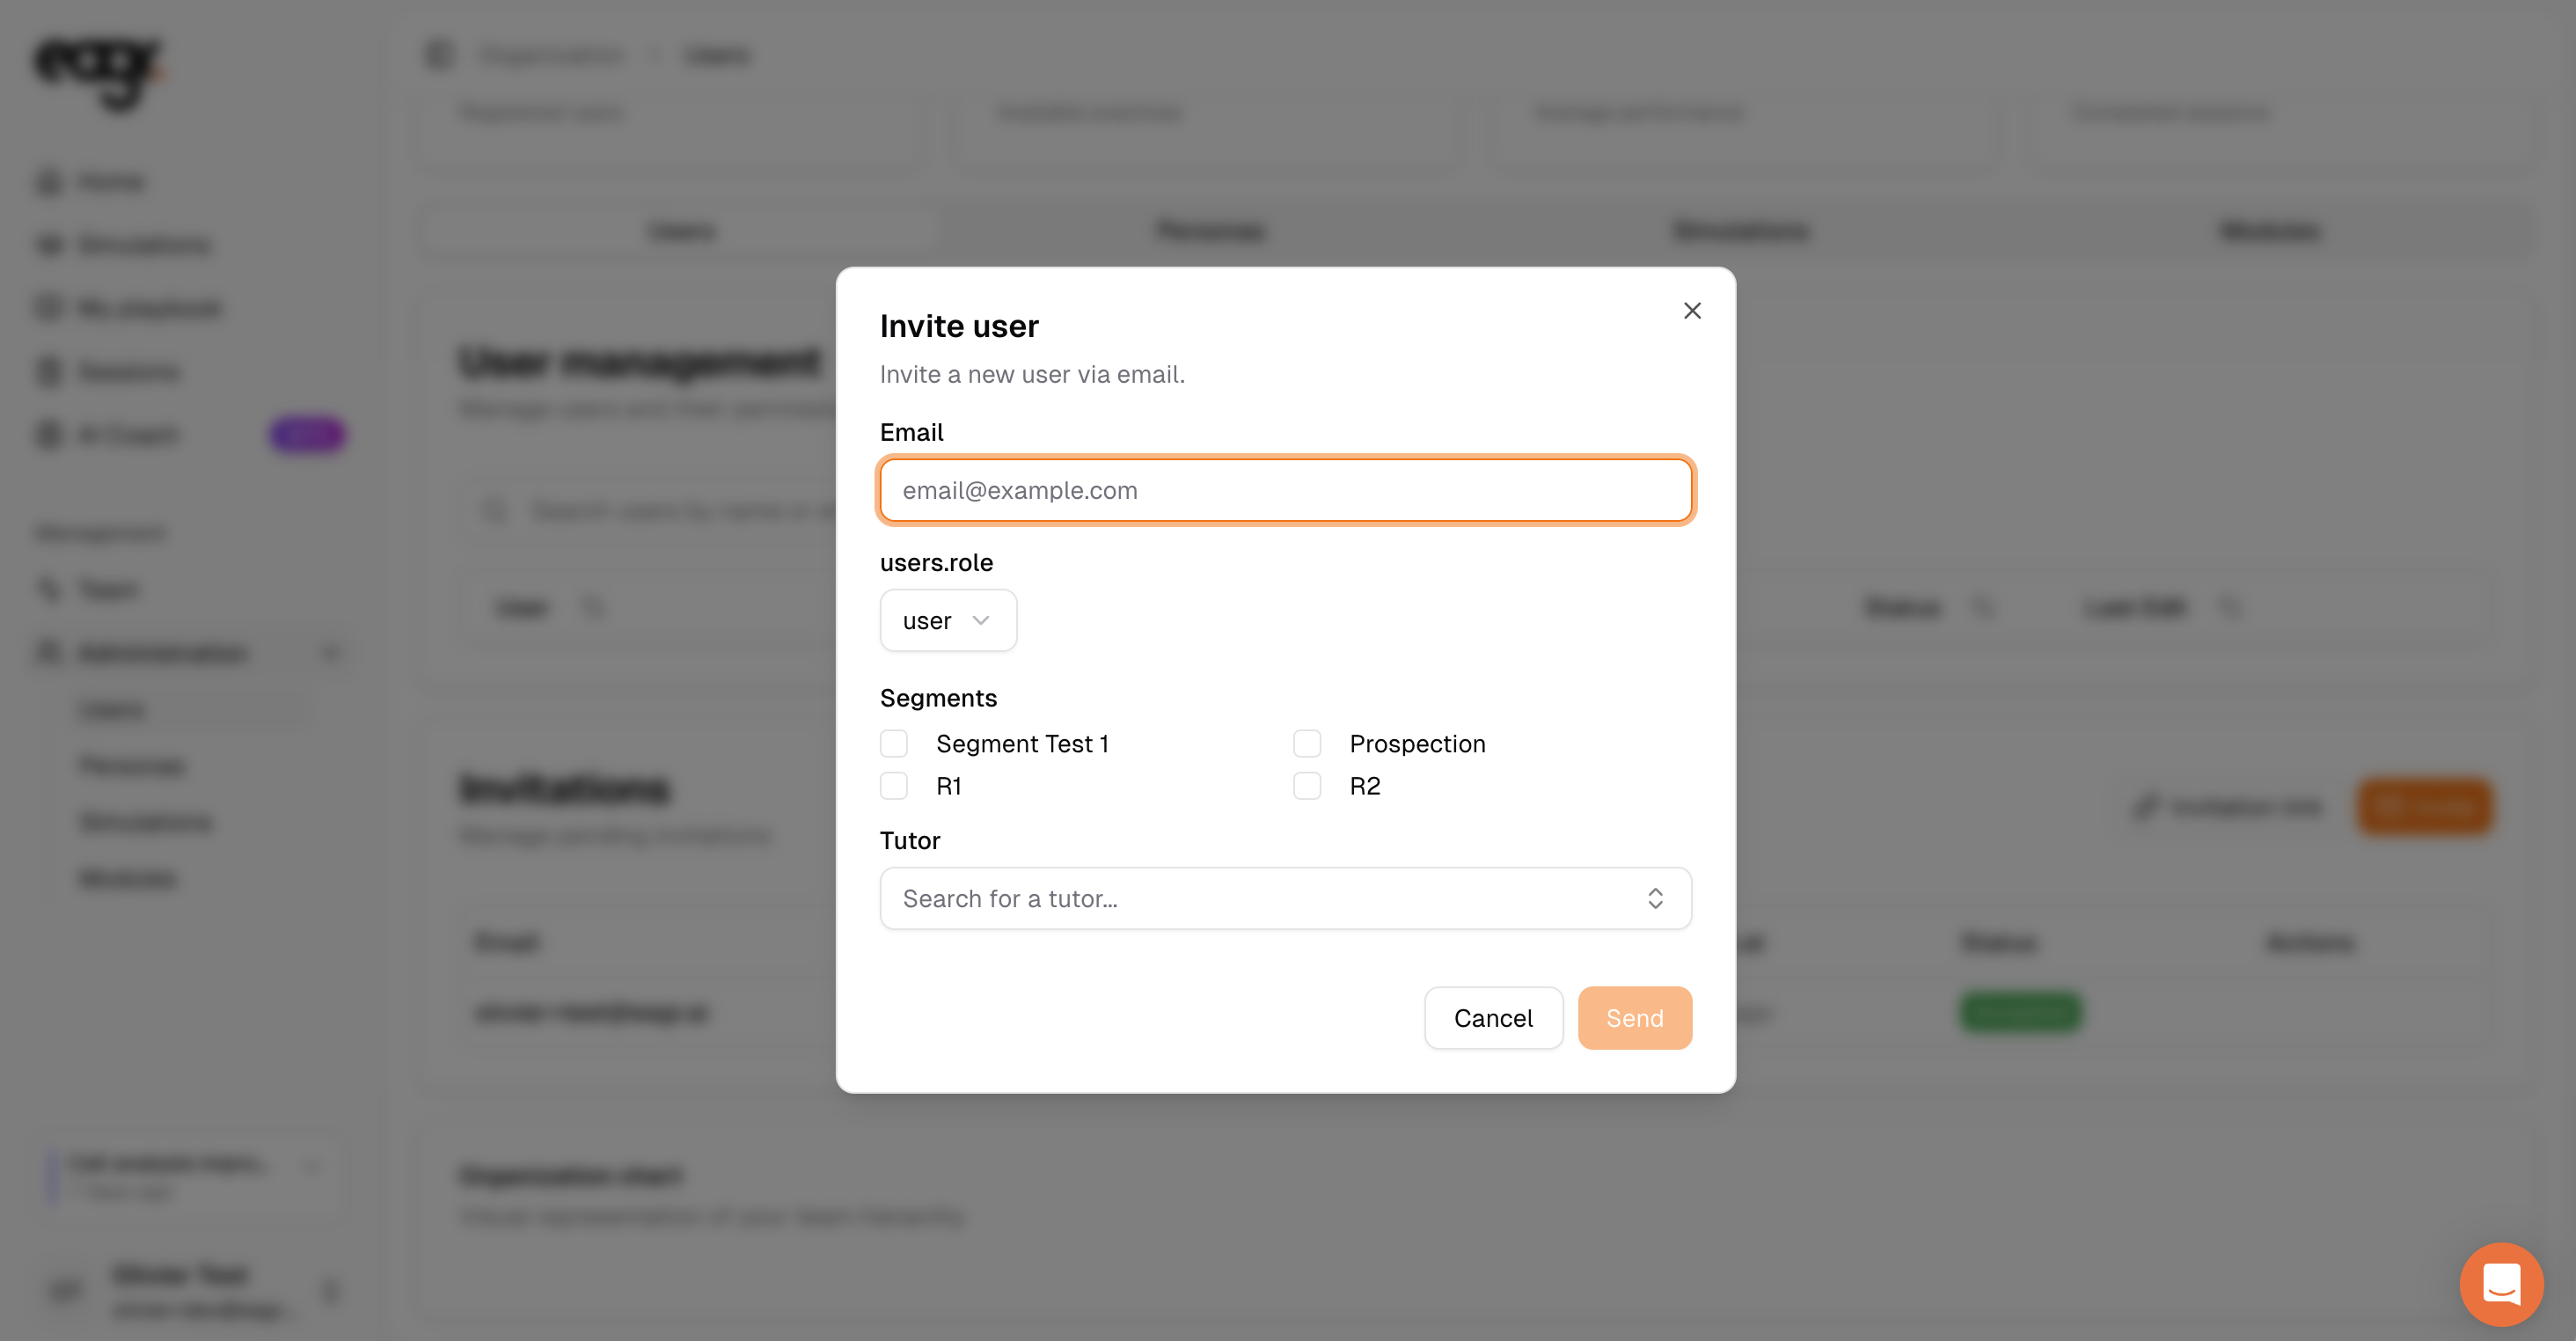Click the Team phone icon
The width and height of the screenshot is (2576, 1341).
49,590
